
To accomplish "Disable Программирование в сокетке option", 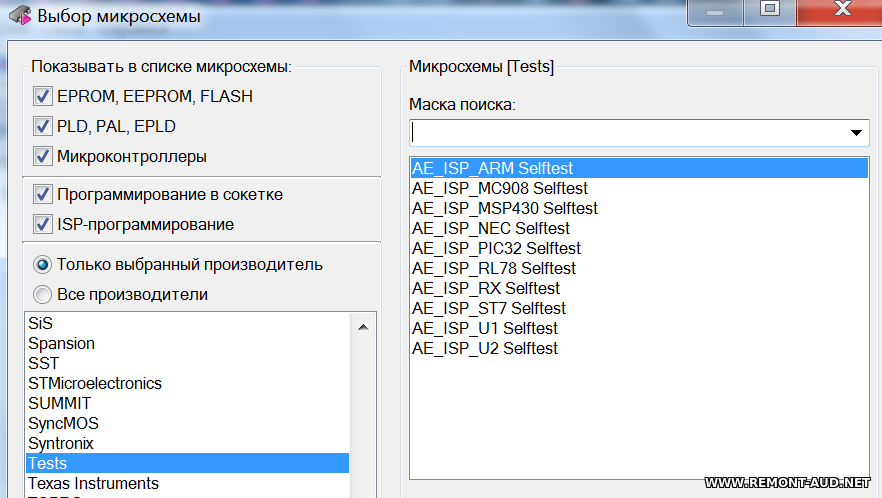I will click(43, 194).
